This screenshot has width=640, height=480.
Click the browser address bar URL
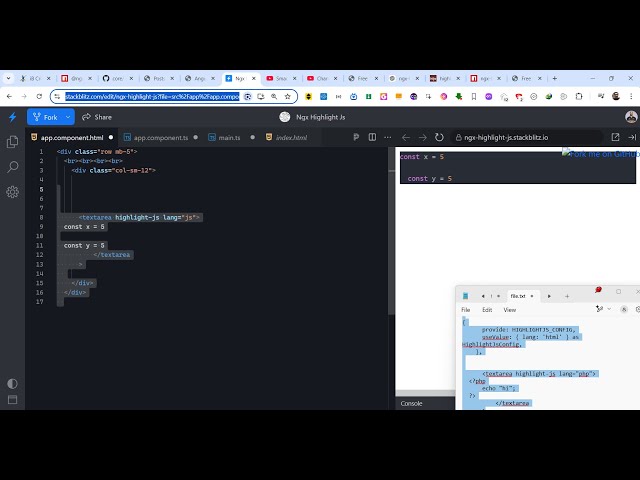(152, 97)
